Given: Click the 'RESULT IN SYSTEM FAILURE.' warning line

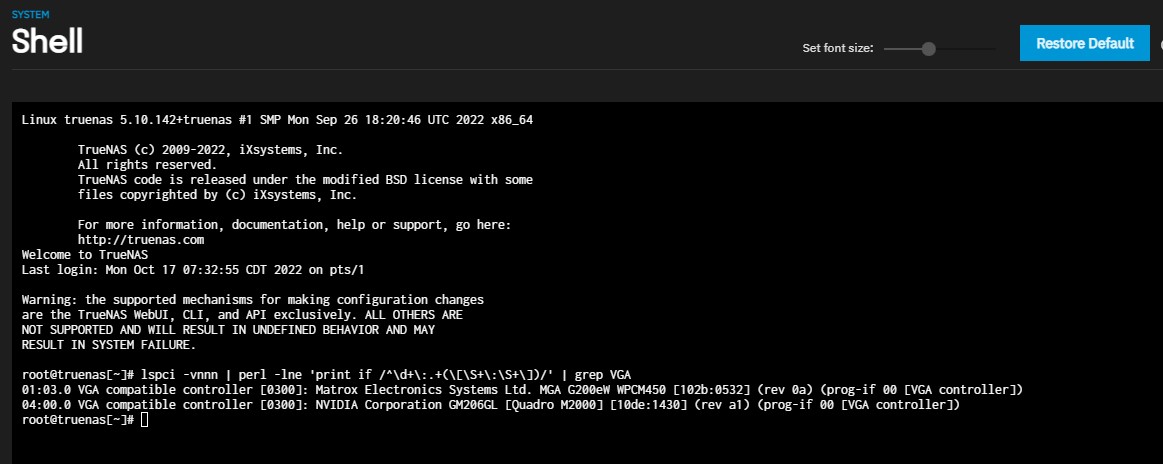Looking at the screenshot, I should click(109, 345).
